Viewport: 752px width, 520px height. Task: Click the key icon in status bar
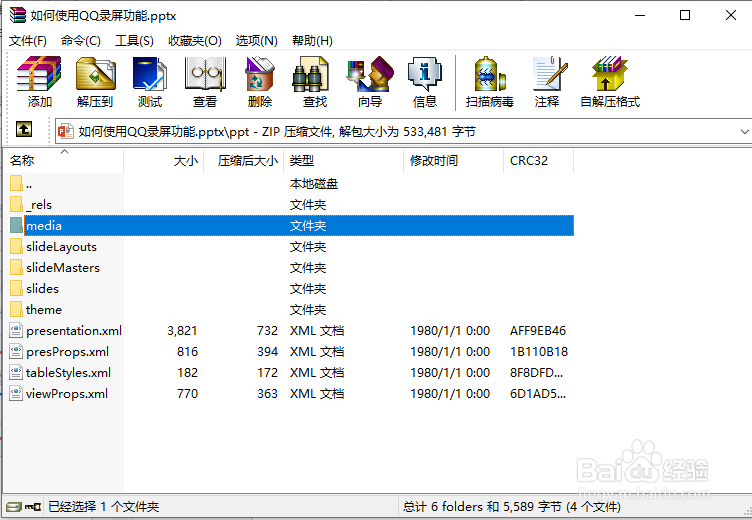[33, 507]
